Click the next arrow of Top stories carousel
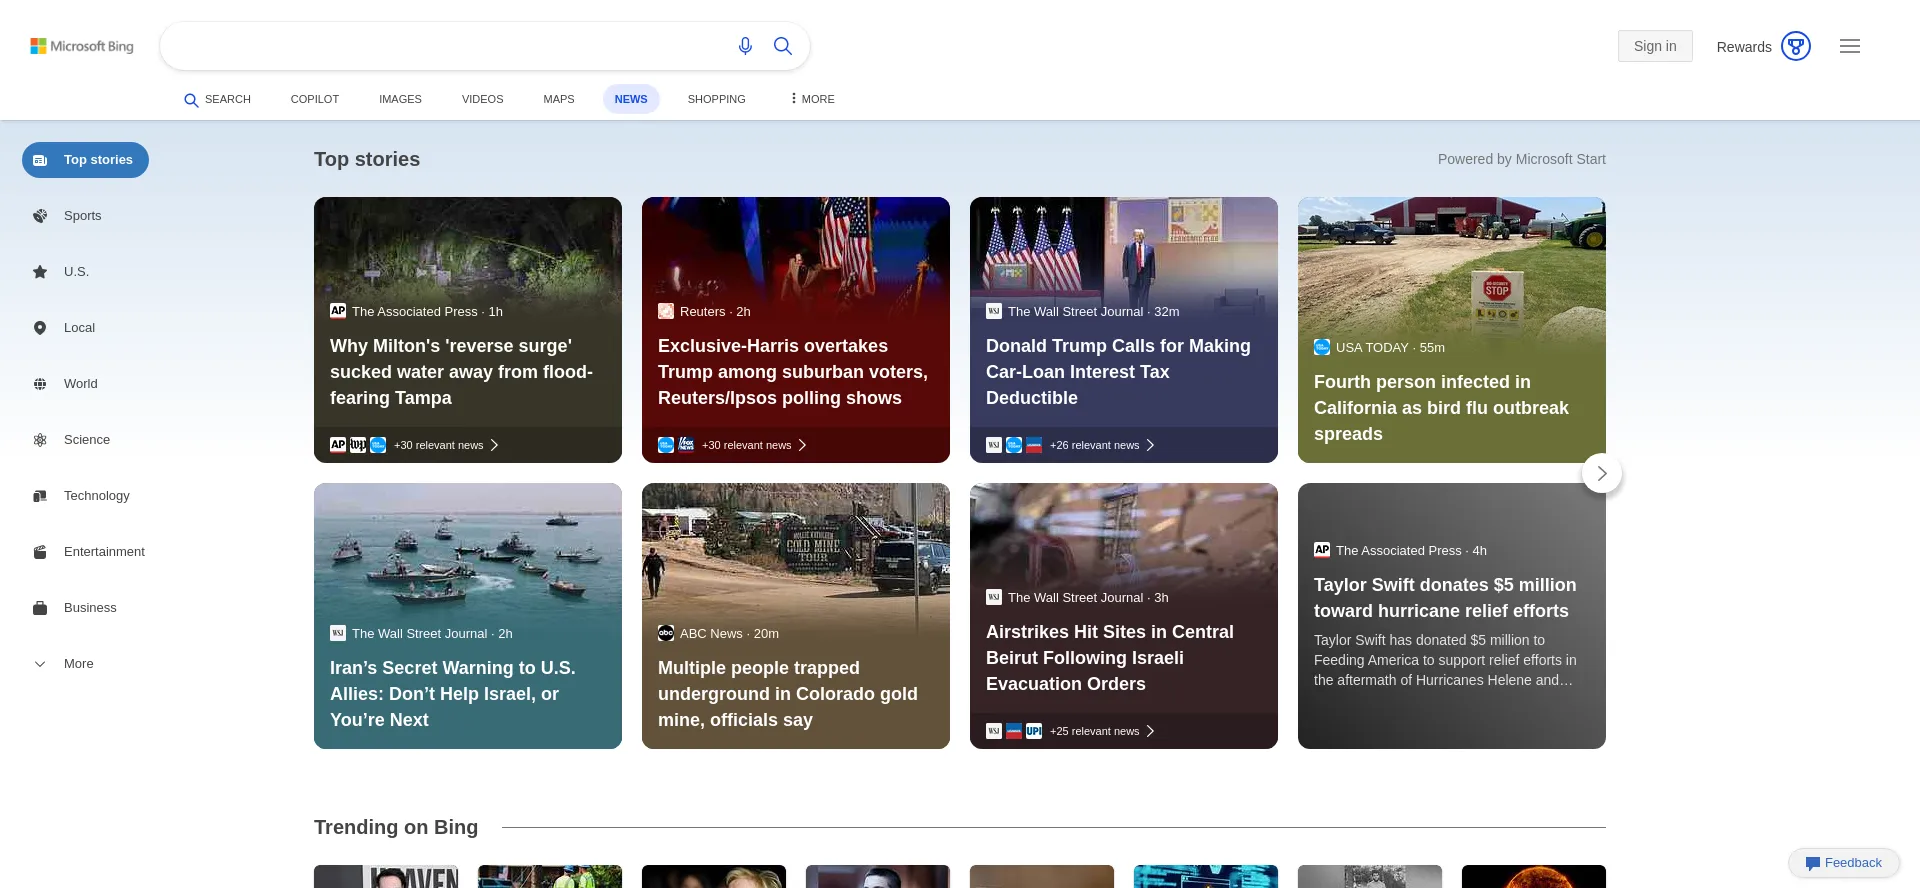The width and height of the screenshot is (1920, 888). click(1602, 473)
